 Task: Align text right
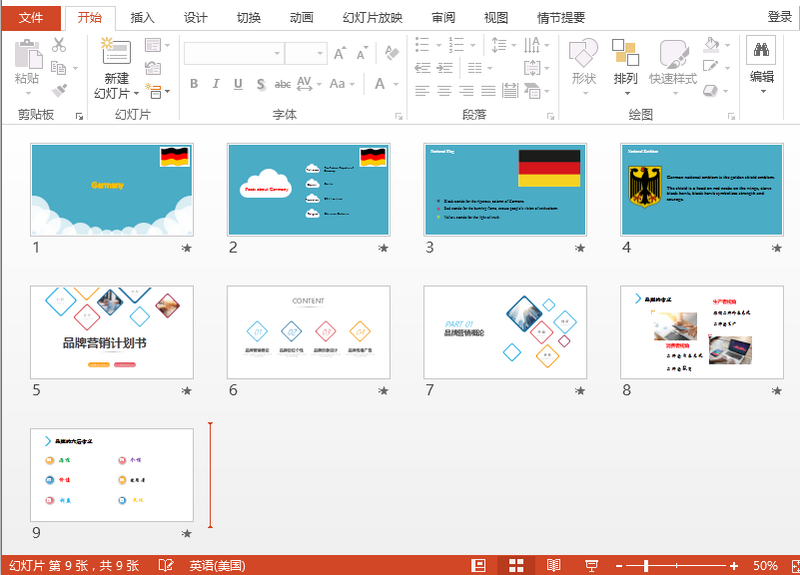coord(466,91)
